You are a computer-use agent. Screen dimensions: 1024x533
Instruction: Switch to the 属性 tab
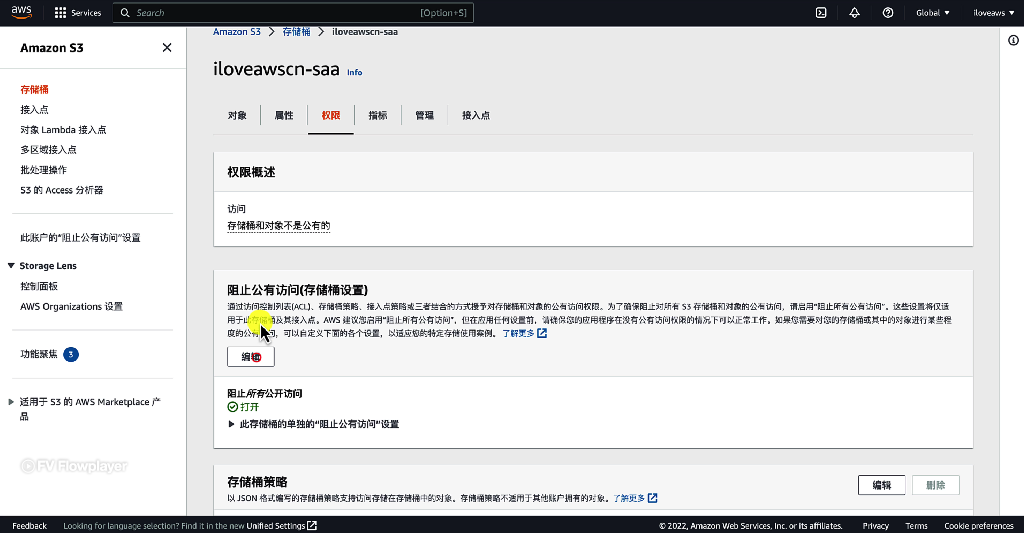(x=283, y=115)
